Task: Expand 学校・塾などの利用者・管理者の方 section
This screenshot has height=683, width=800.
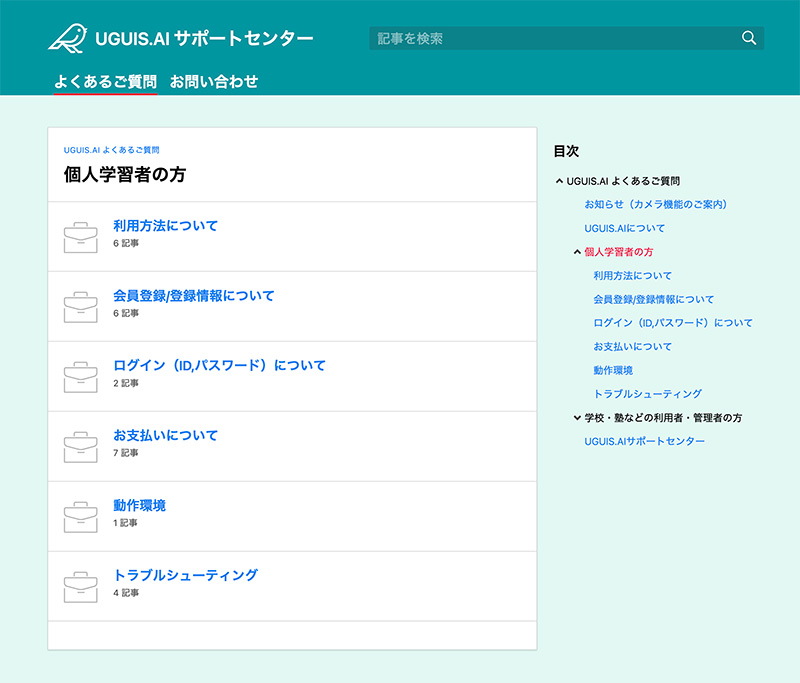Action: (577, 418)
